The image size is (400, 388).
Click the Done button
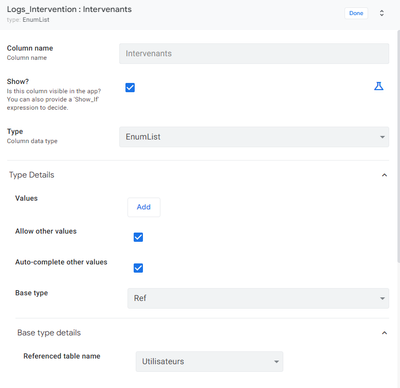(356, 13)
